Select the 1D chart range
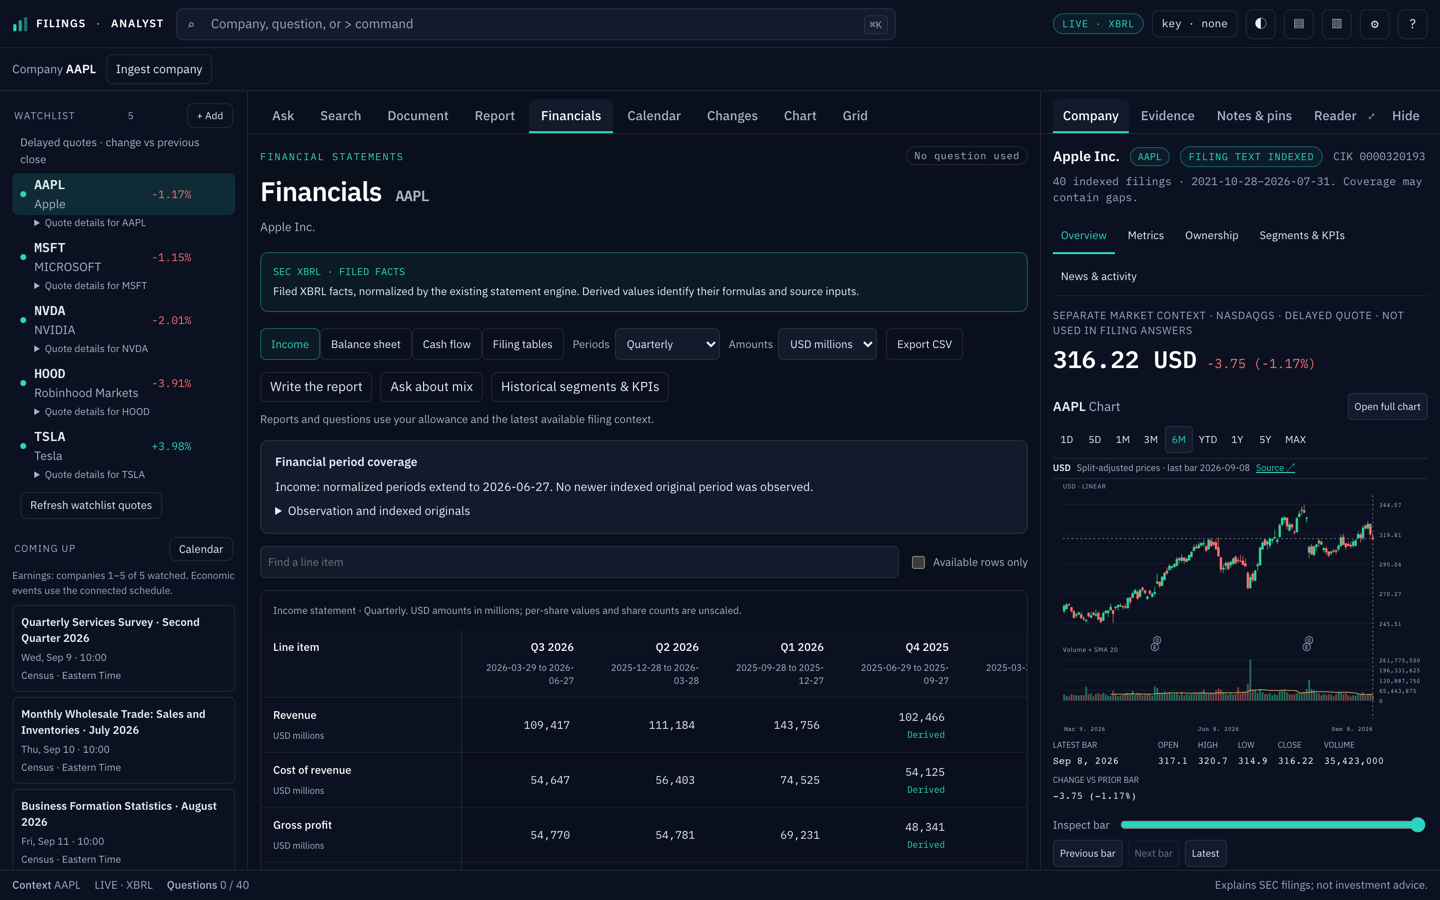The width and height of the screenshot is (1440, 900). [x=1067, y=440]
